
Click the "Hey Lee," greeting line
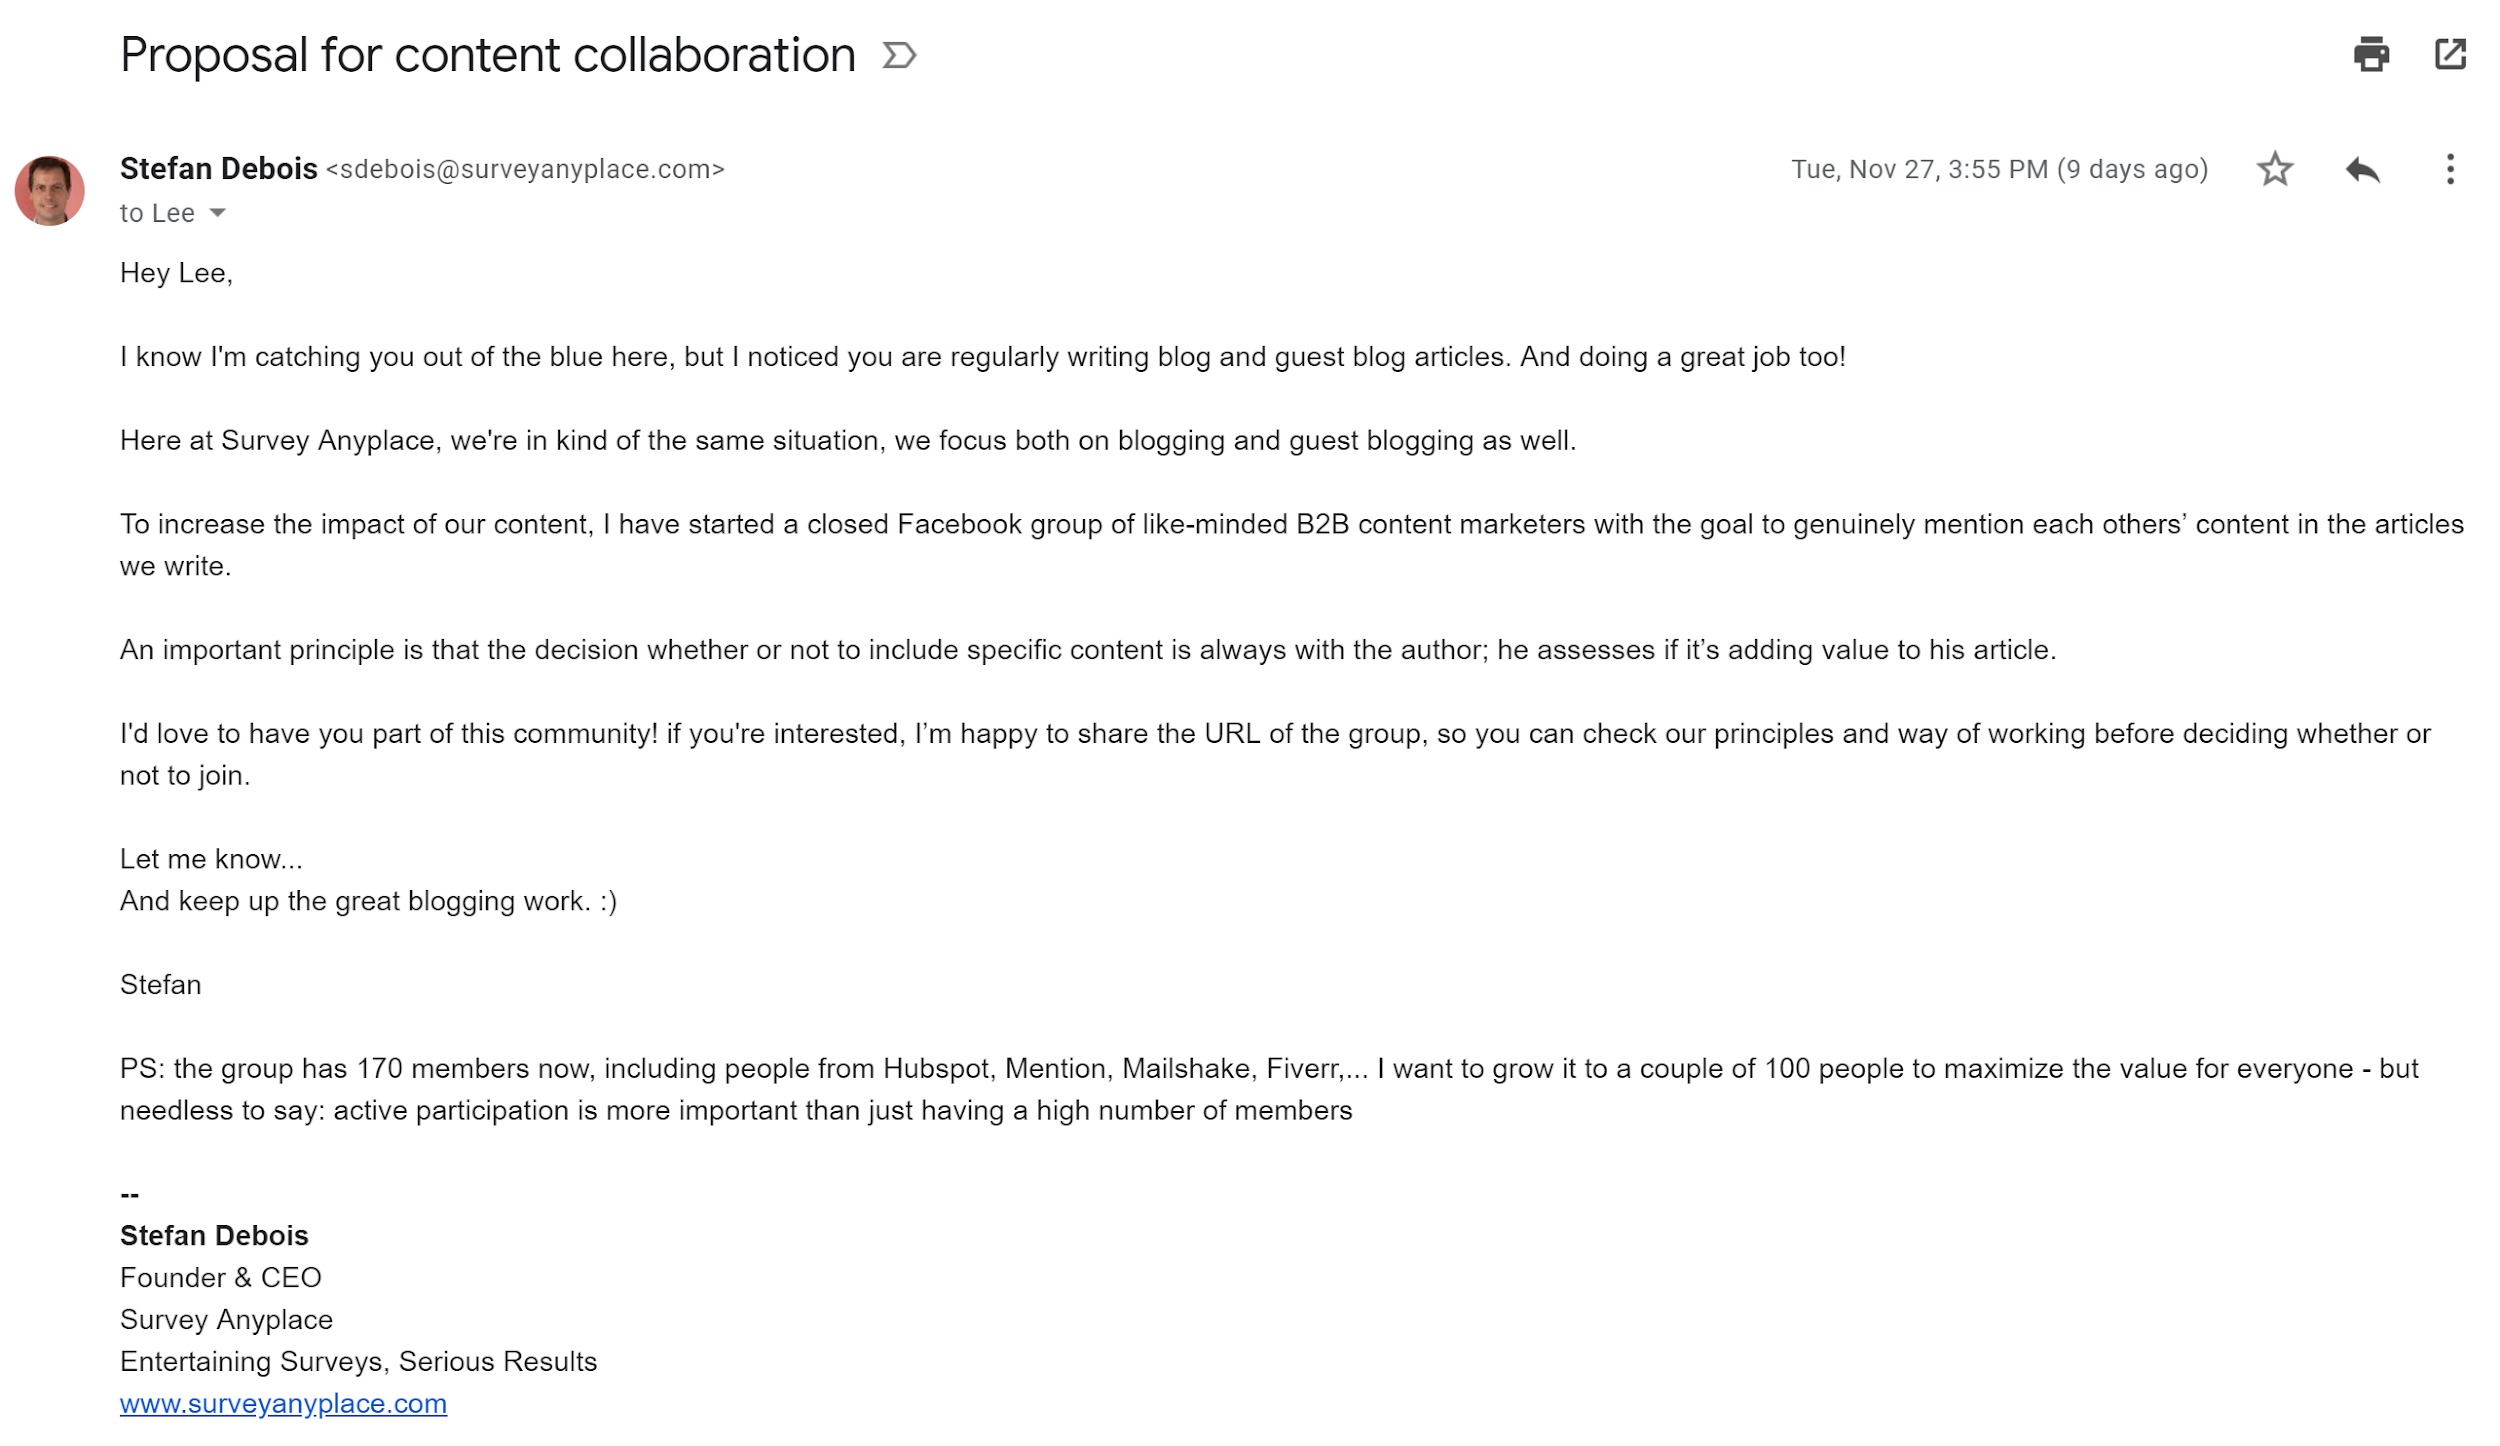click(176, 273)
